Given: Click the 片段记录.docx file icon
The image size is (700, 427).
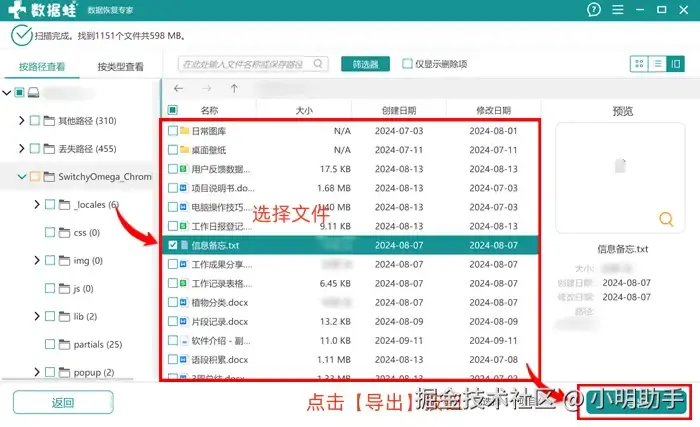Looking at the screenshot, I should pos(183,322).
